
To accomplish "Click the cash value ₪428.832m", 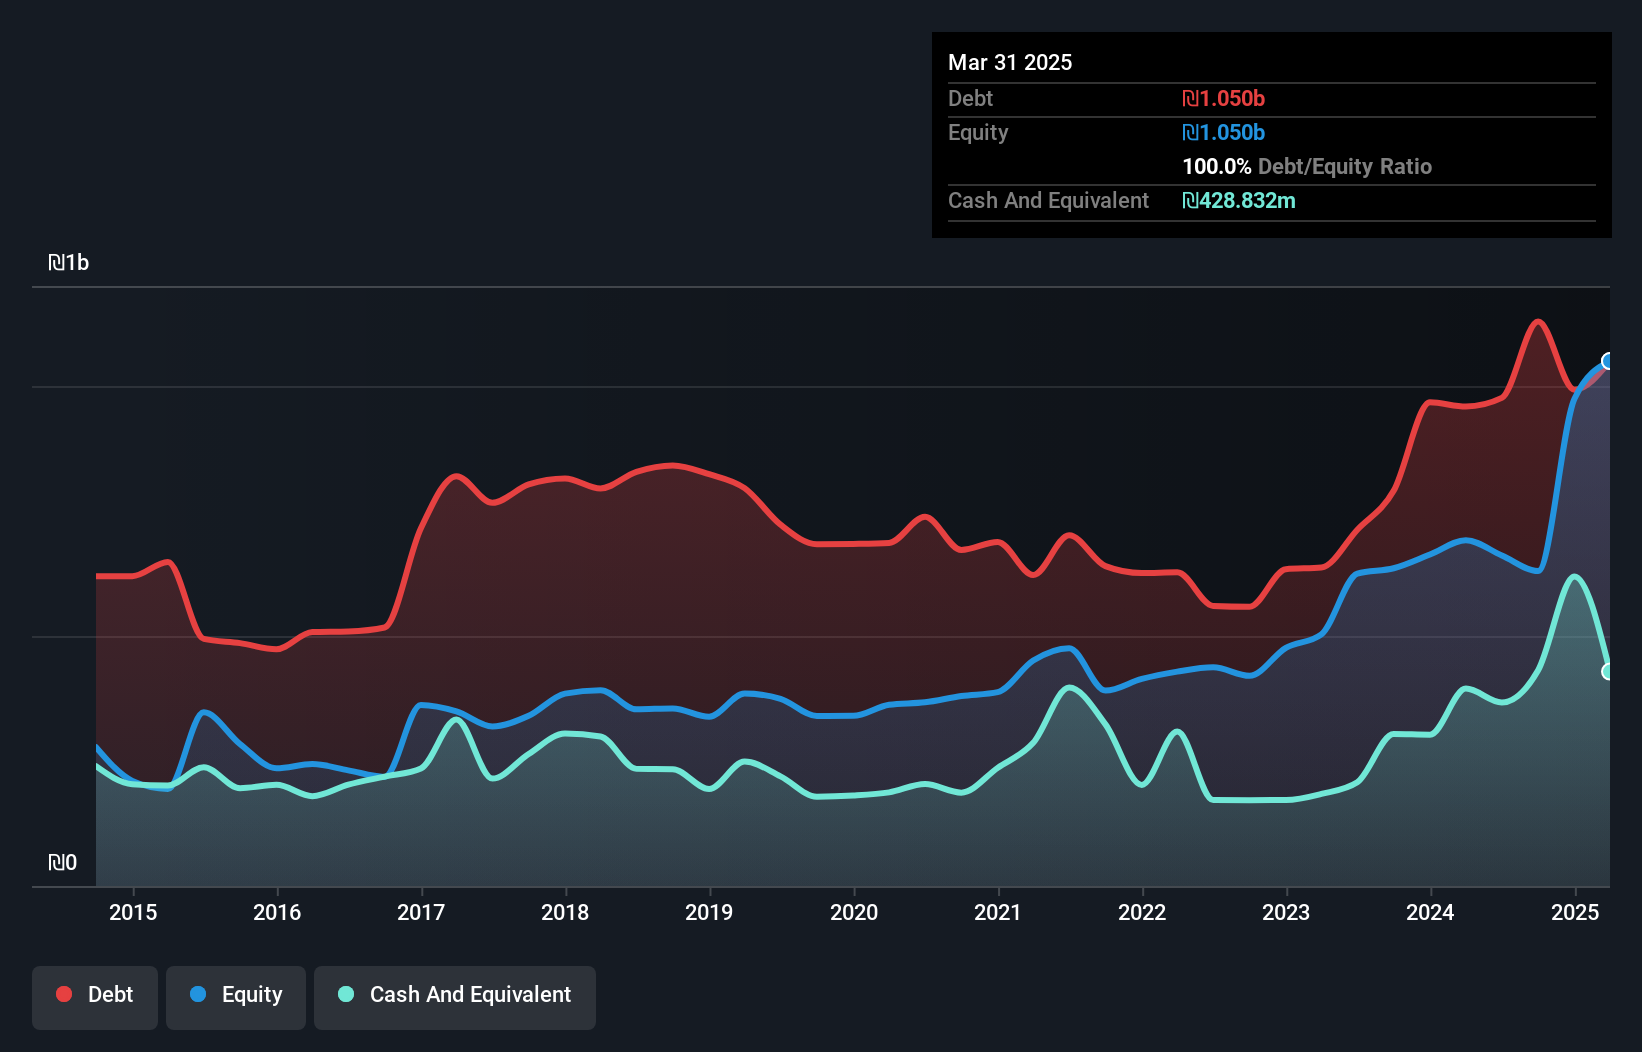I will (1239, 200).
